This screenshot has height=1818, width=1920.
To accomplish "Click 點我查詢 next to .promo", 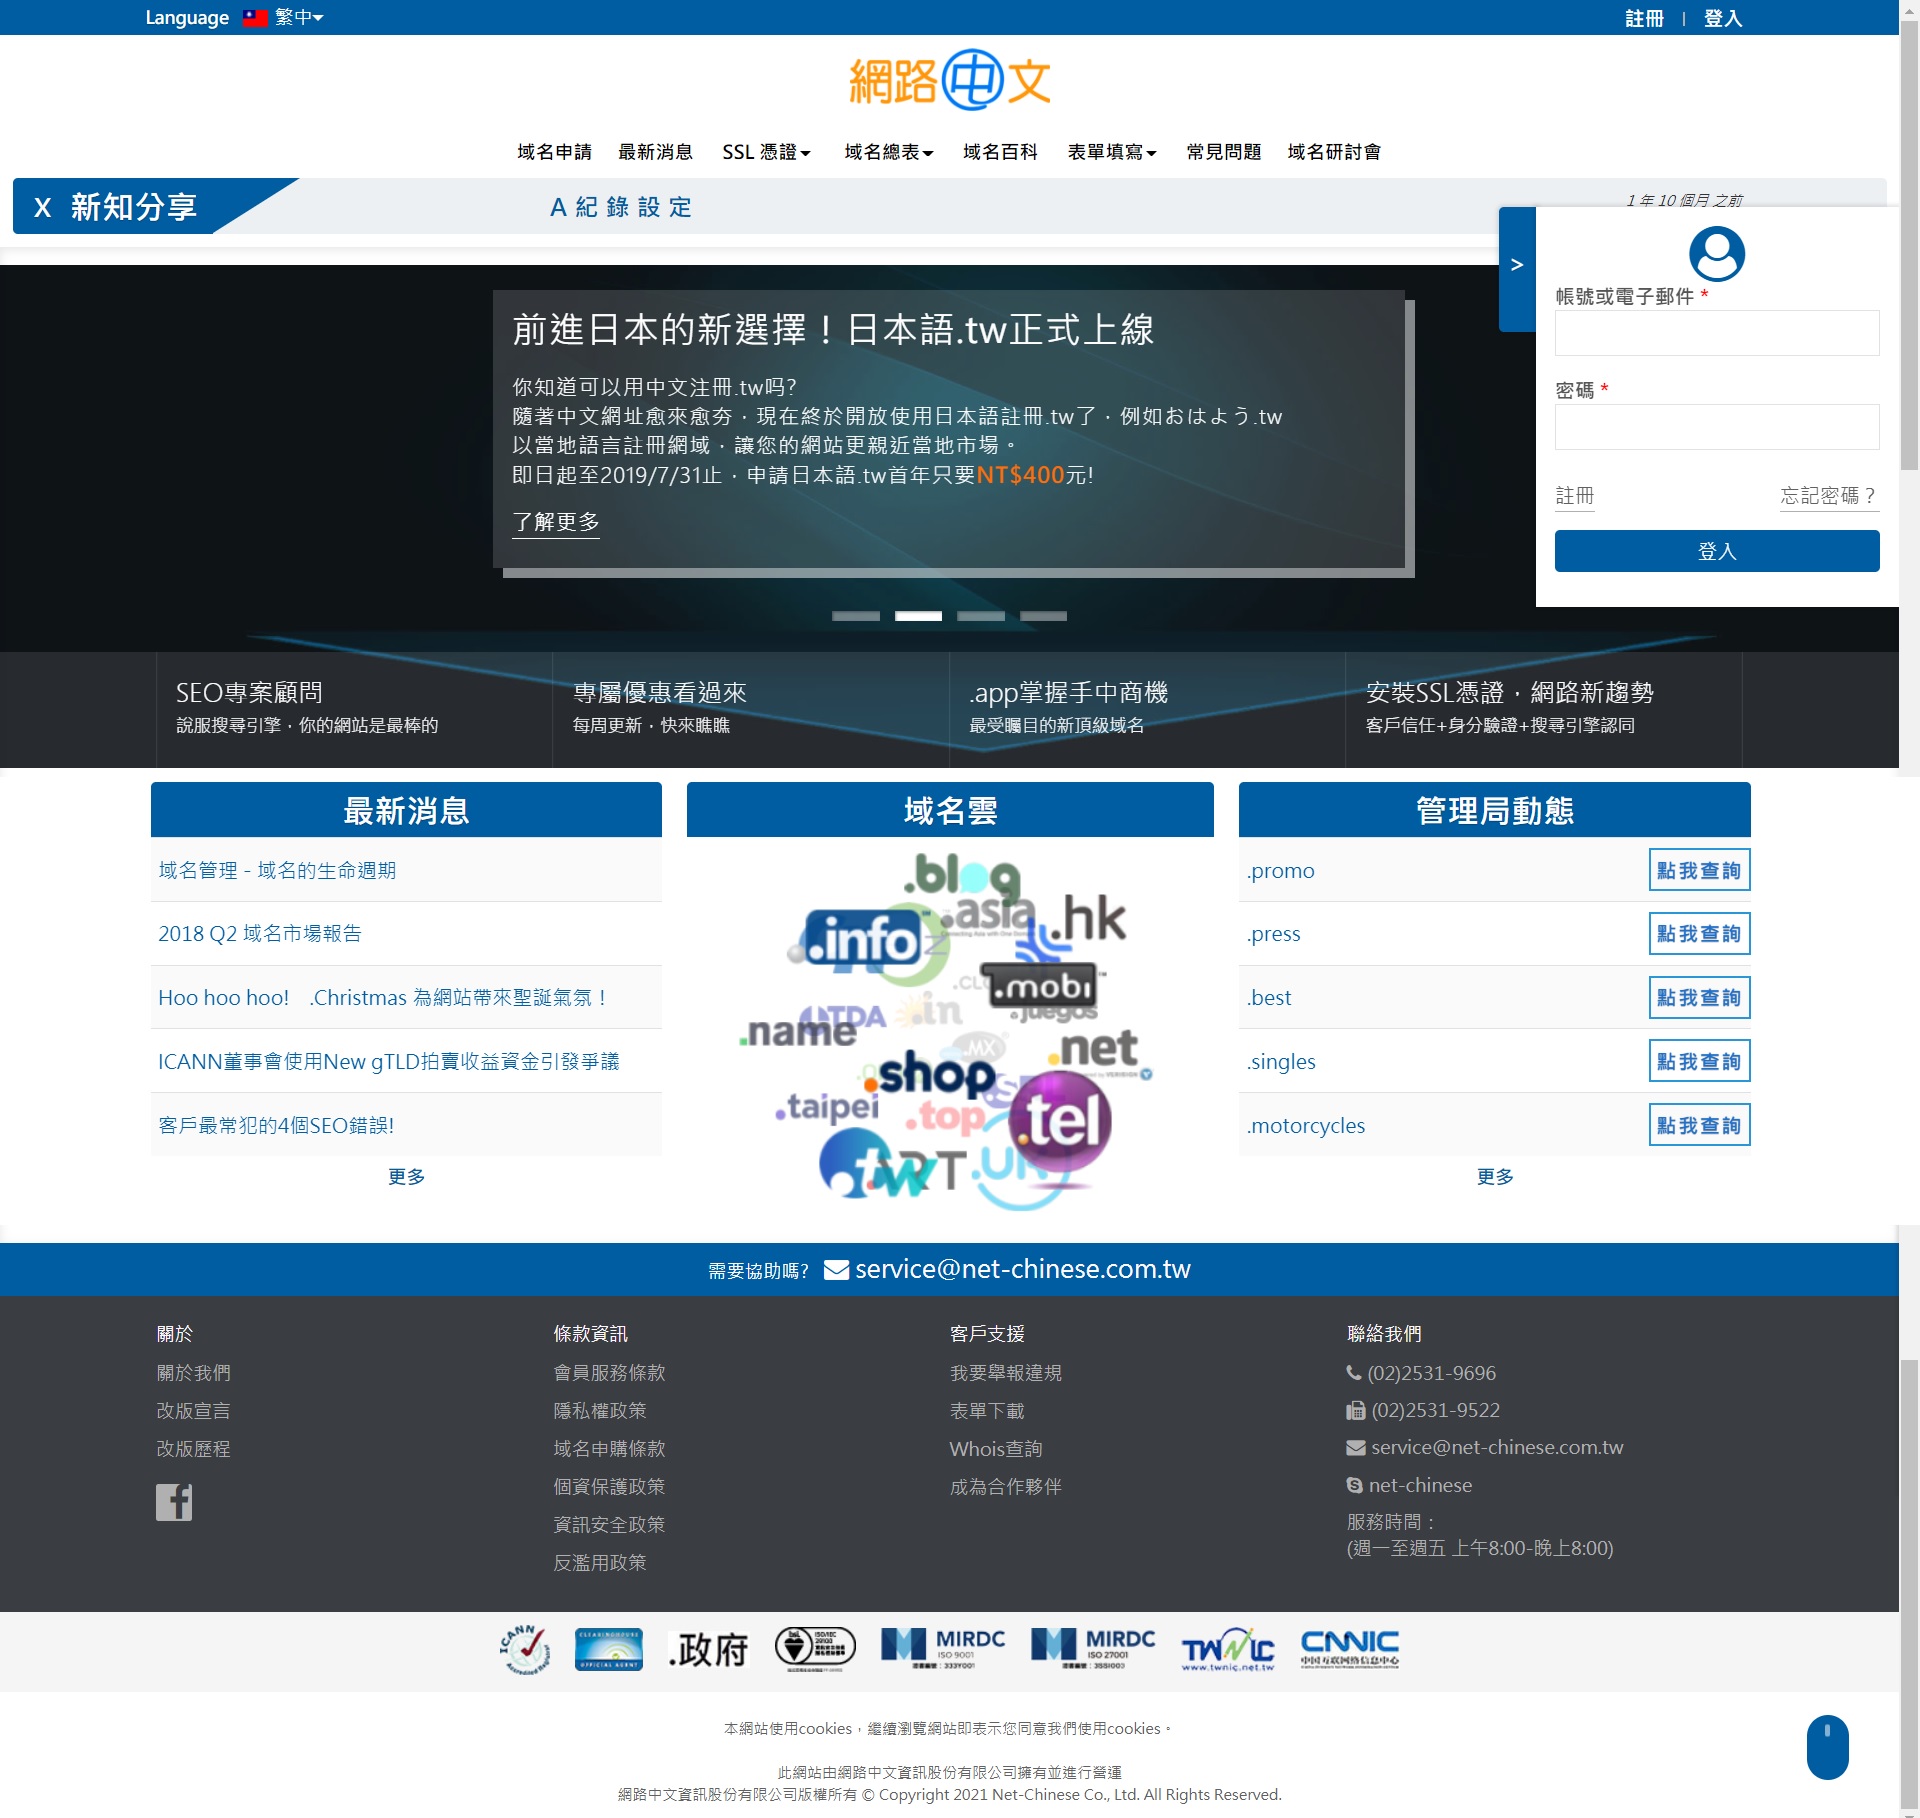I will [1698, 870].
